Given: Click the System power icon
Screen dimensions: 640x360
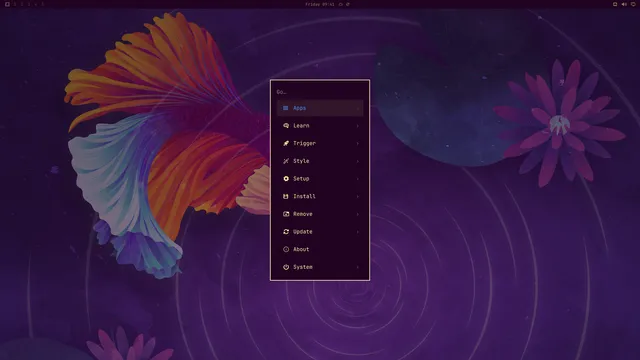Looking at the screenshot, I should point(286,267).
